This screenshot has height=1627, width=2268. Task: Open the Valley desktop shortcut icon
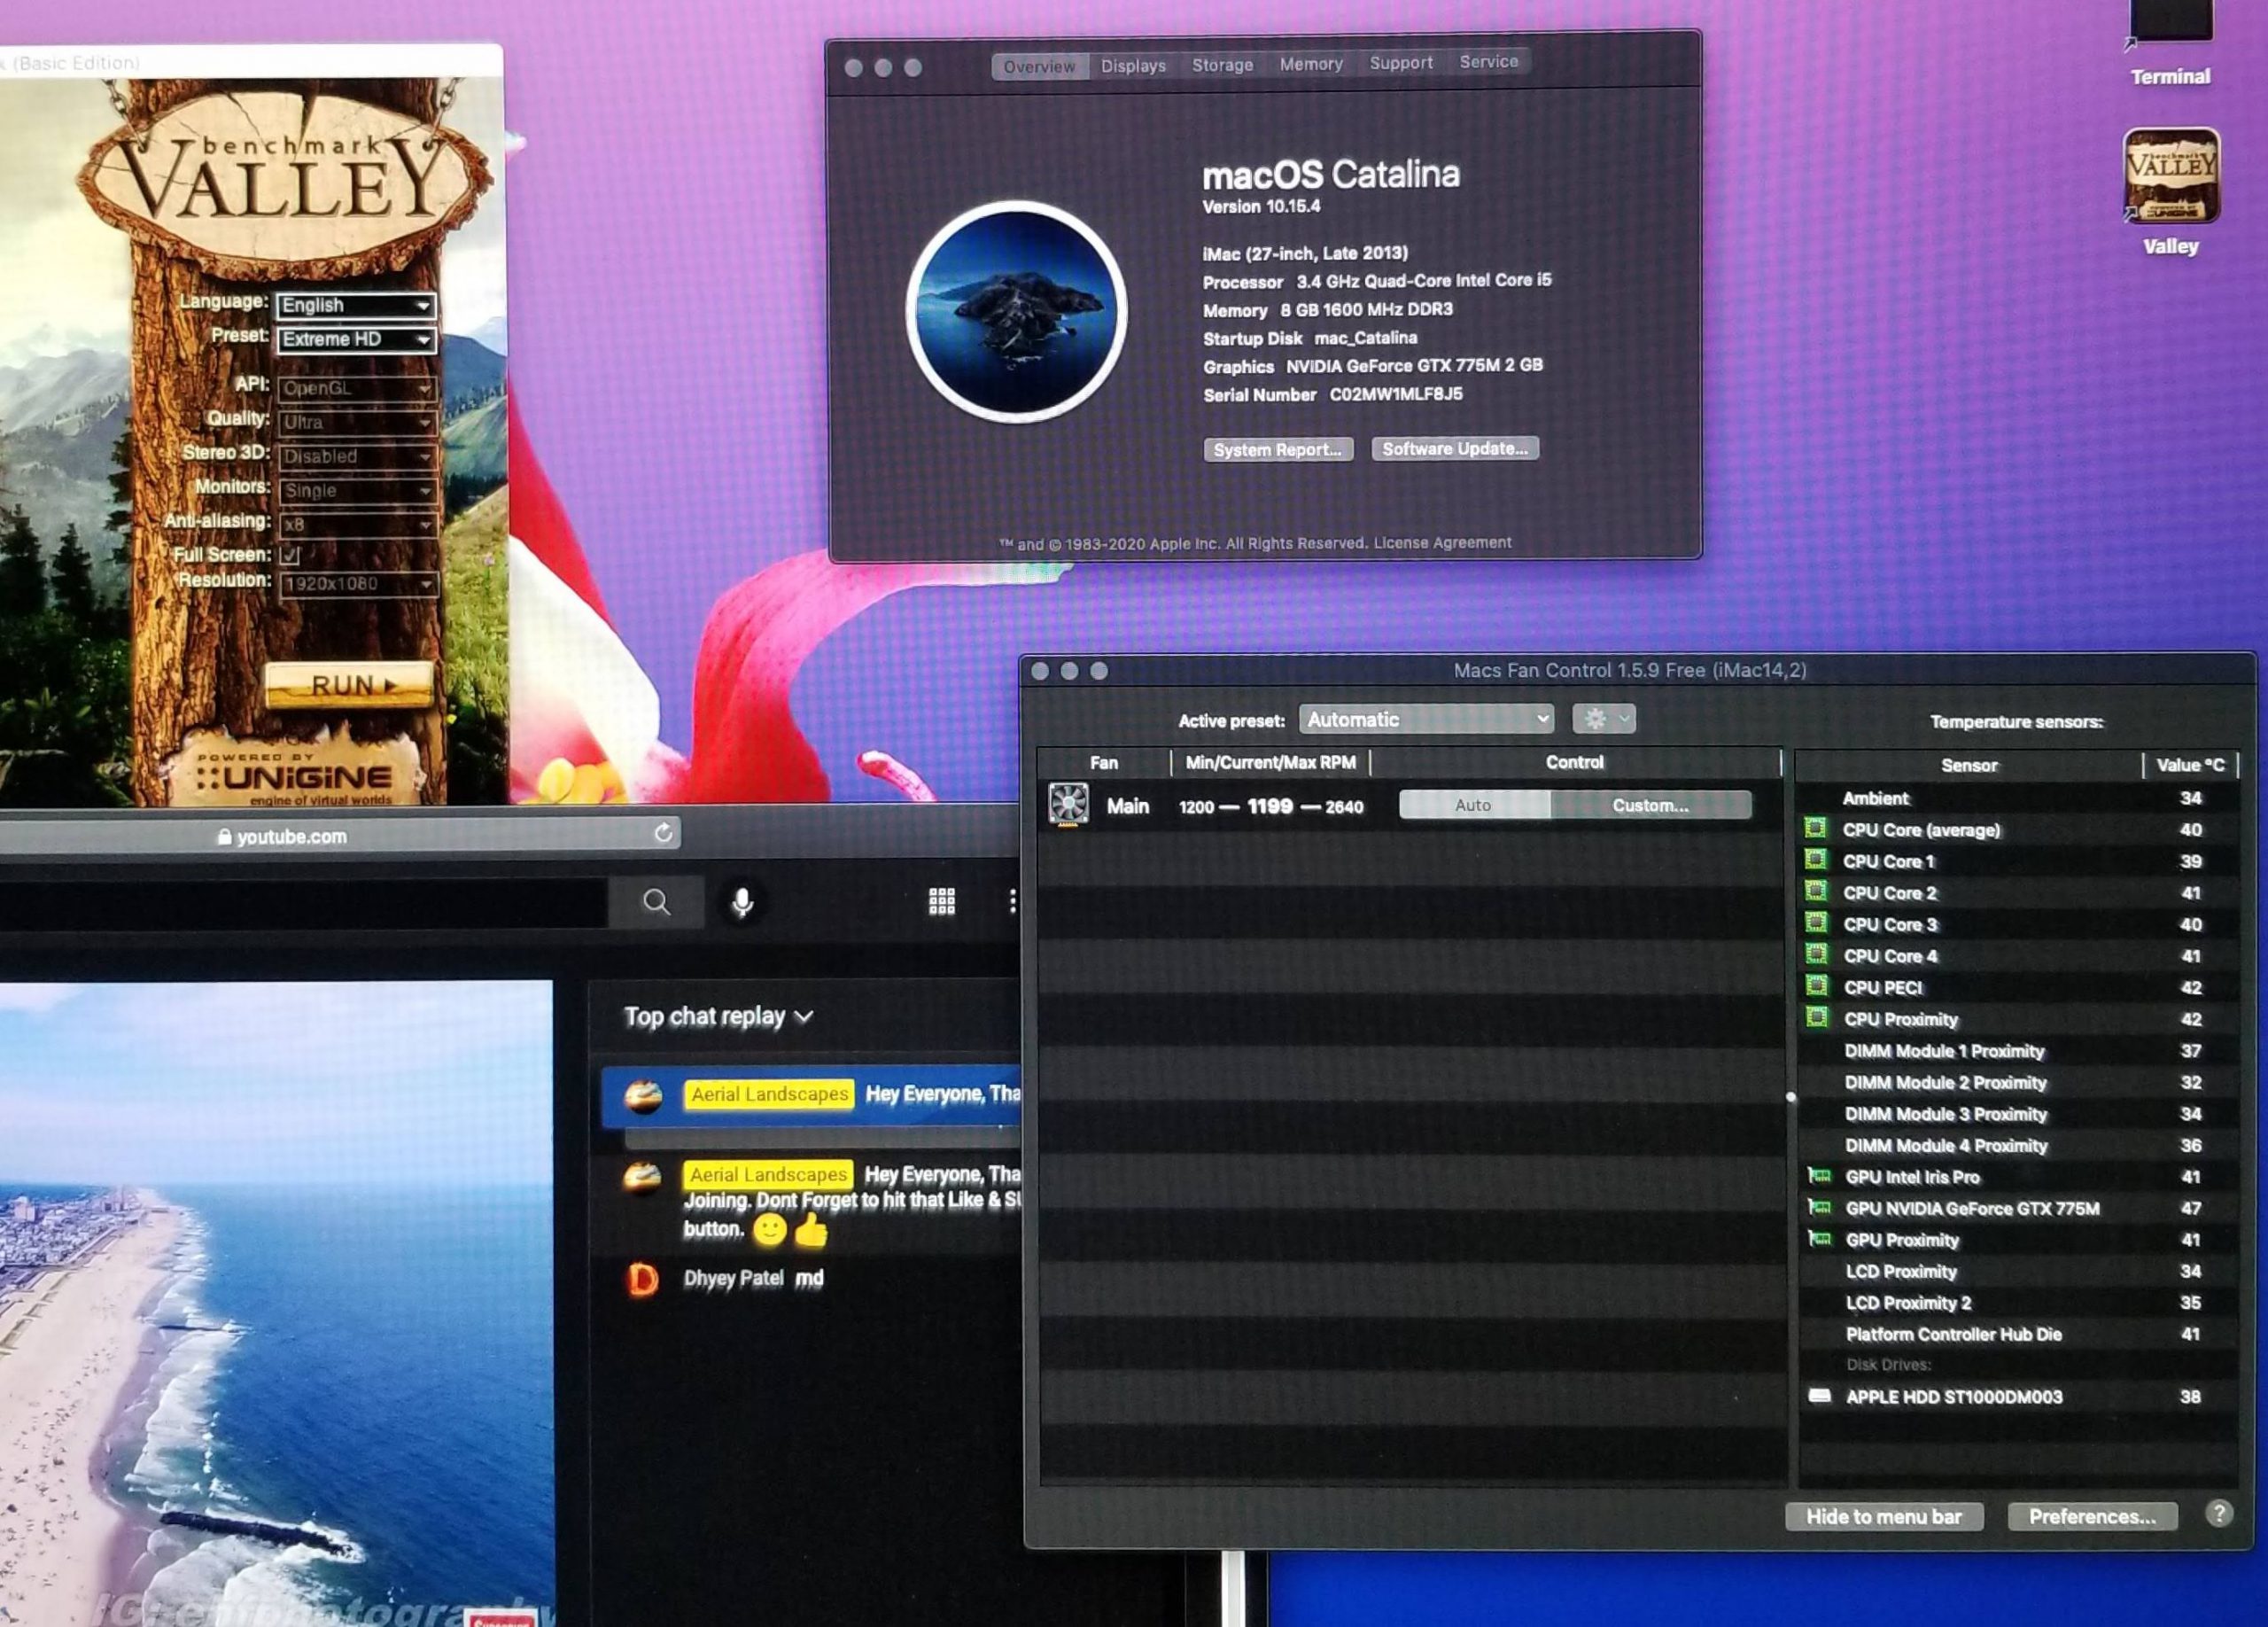(2170, 177)
